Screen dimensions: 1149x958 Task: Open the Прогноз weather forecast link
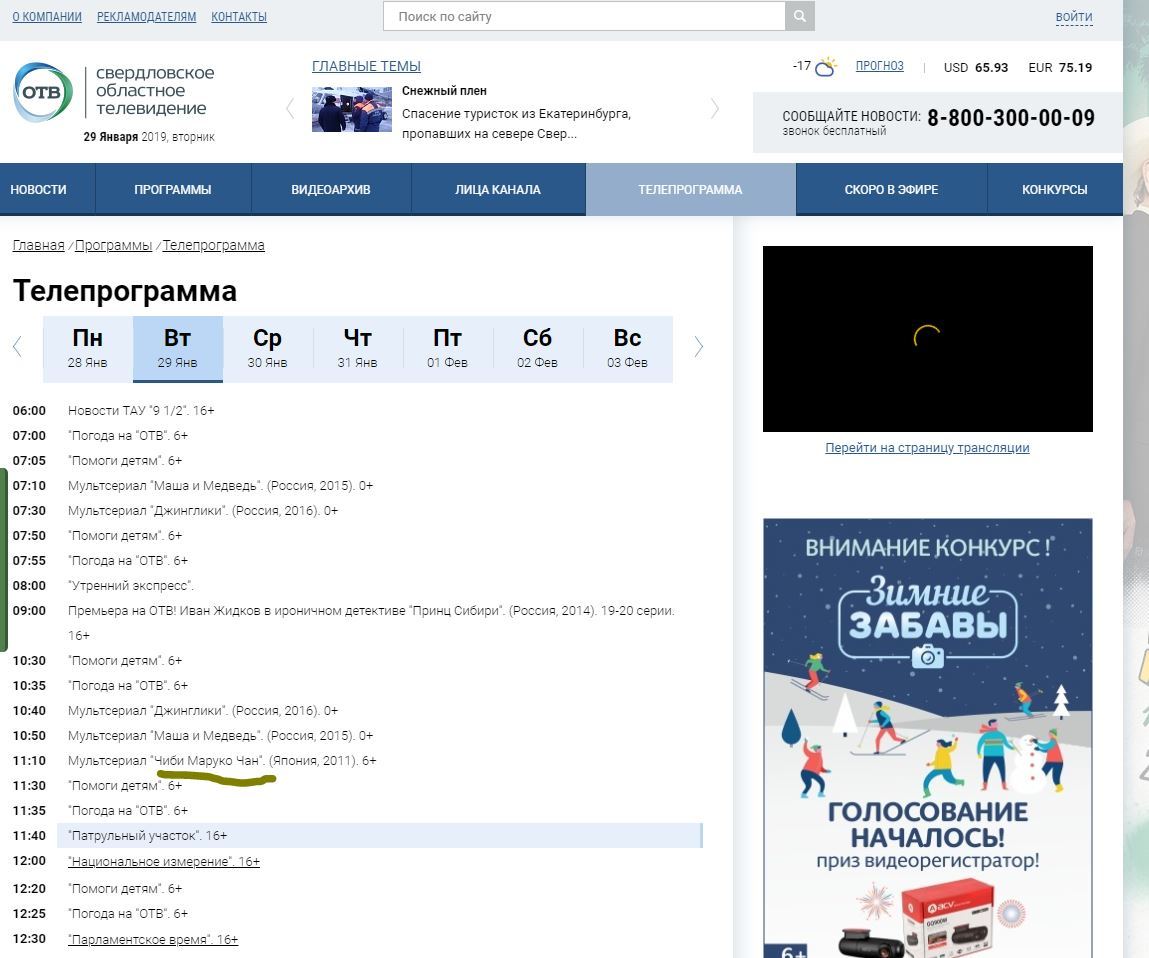[x=879, y=66]
